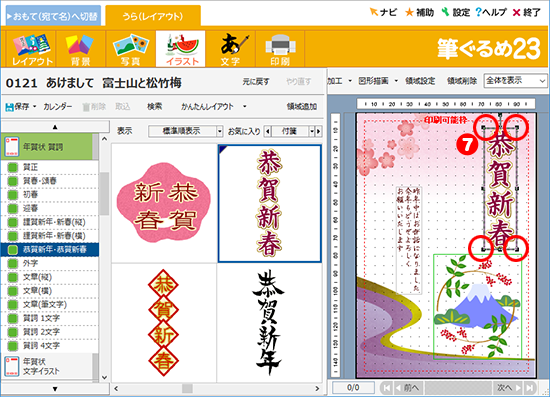Open the 設定 settings icon
This screenshot has width=550, height=397.
pyautogui.click(x=445, y=12)
